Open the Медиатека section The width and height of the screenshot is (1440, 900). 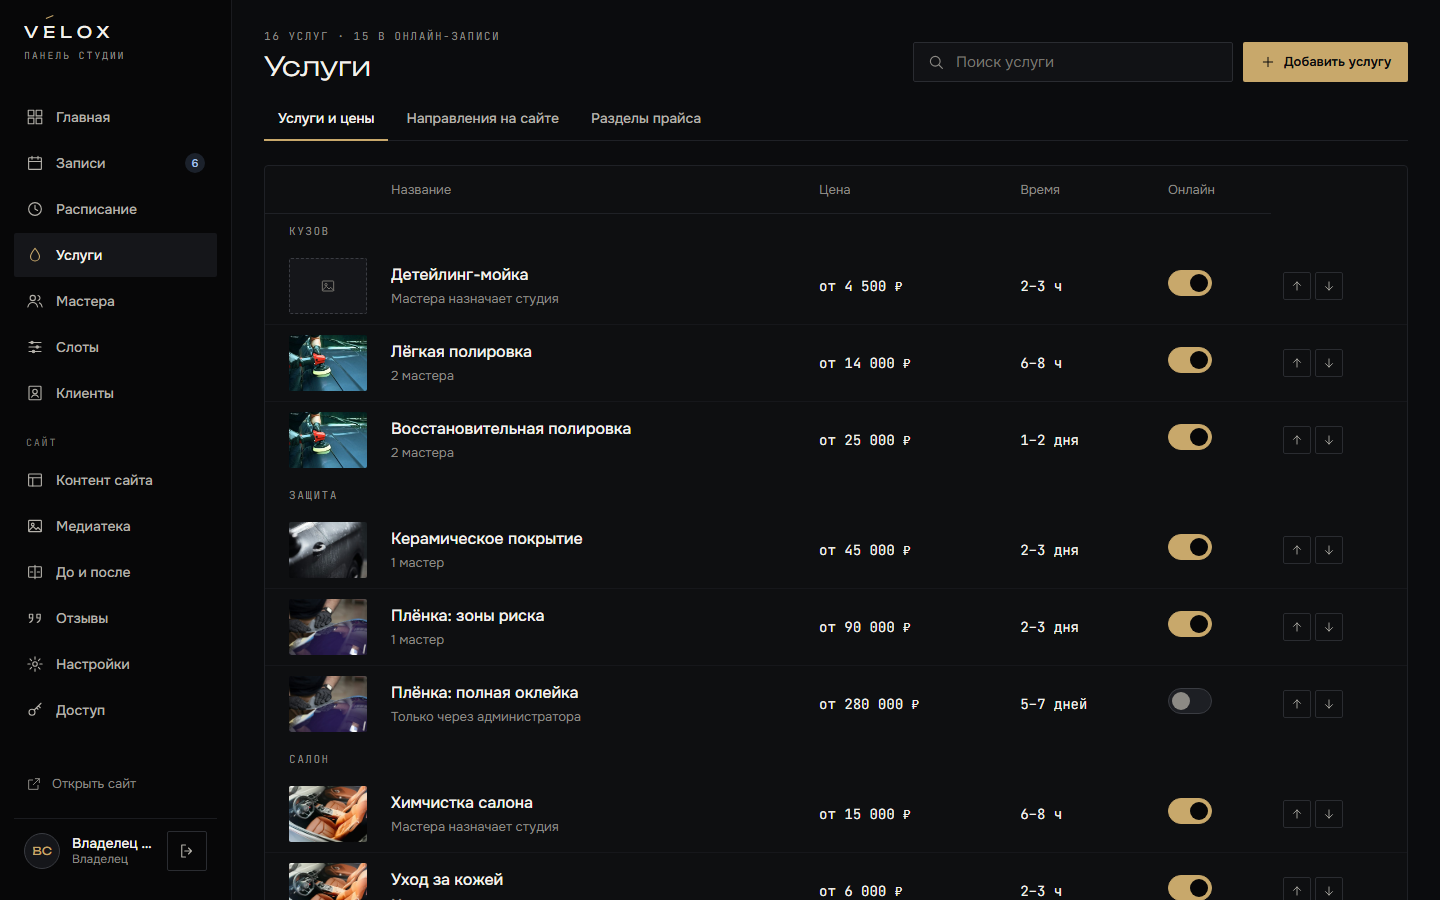point(115,526)
